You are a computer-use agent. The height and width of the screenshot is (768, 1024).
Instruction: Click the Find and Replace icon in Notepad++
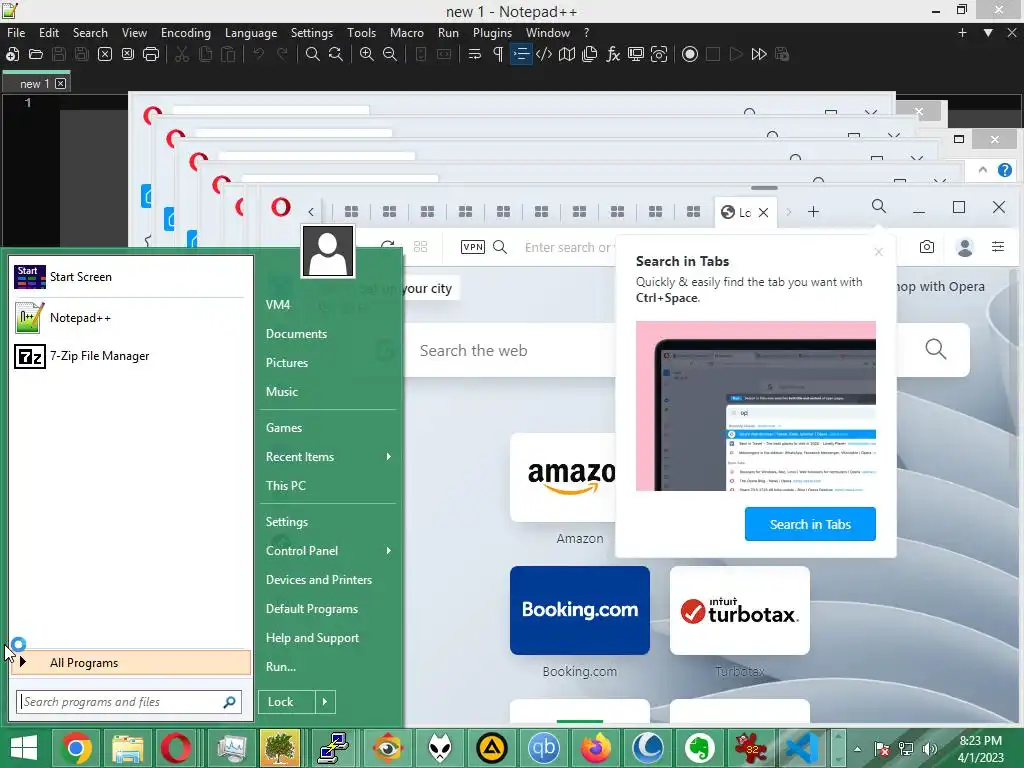pyautogui.click(x=336, y=54)
